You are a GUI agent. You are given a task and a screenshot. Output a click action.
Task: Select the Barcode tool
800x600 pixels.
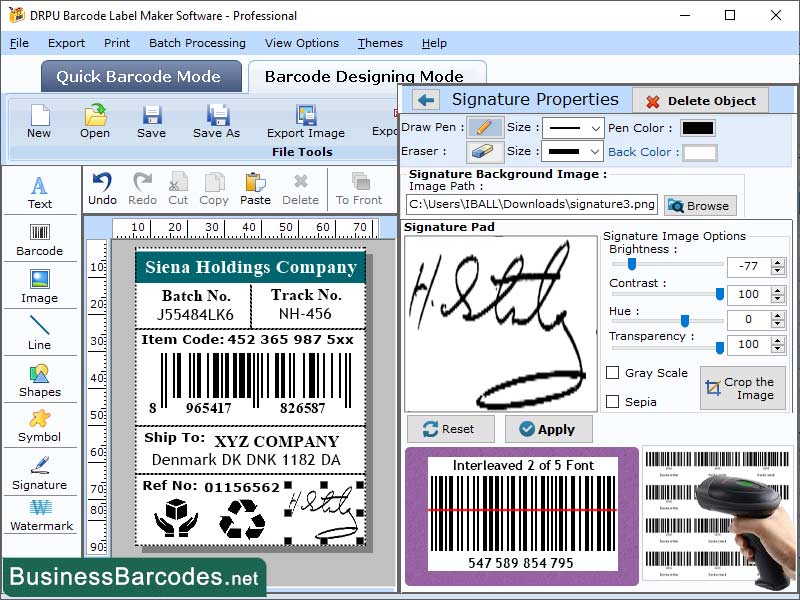(39, 240)
